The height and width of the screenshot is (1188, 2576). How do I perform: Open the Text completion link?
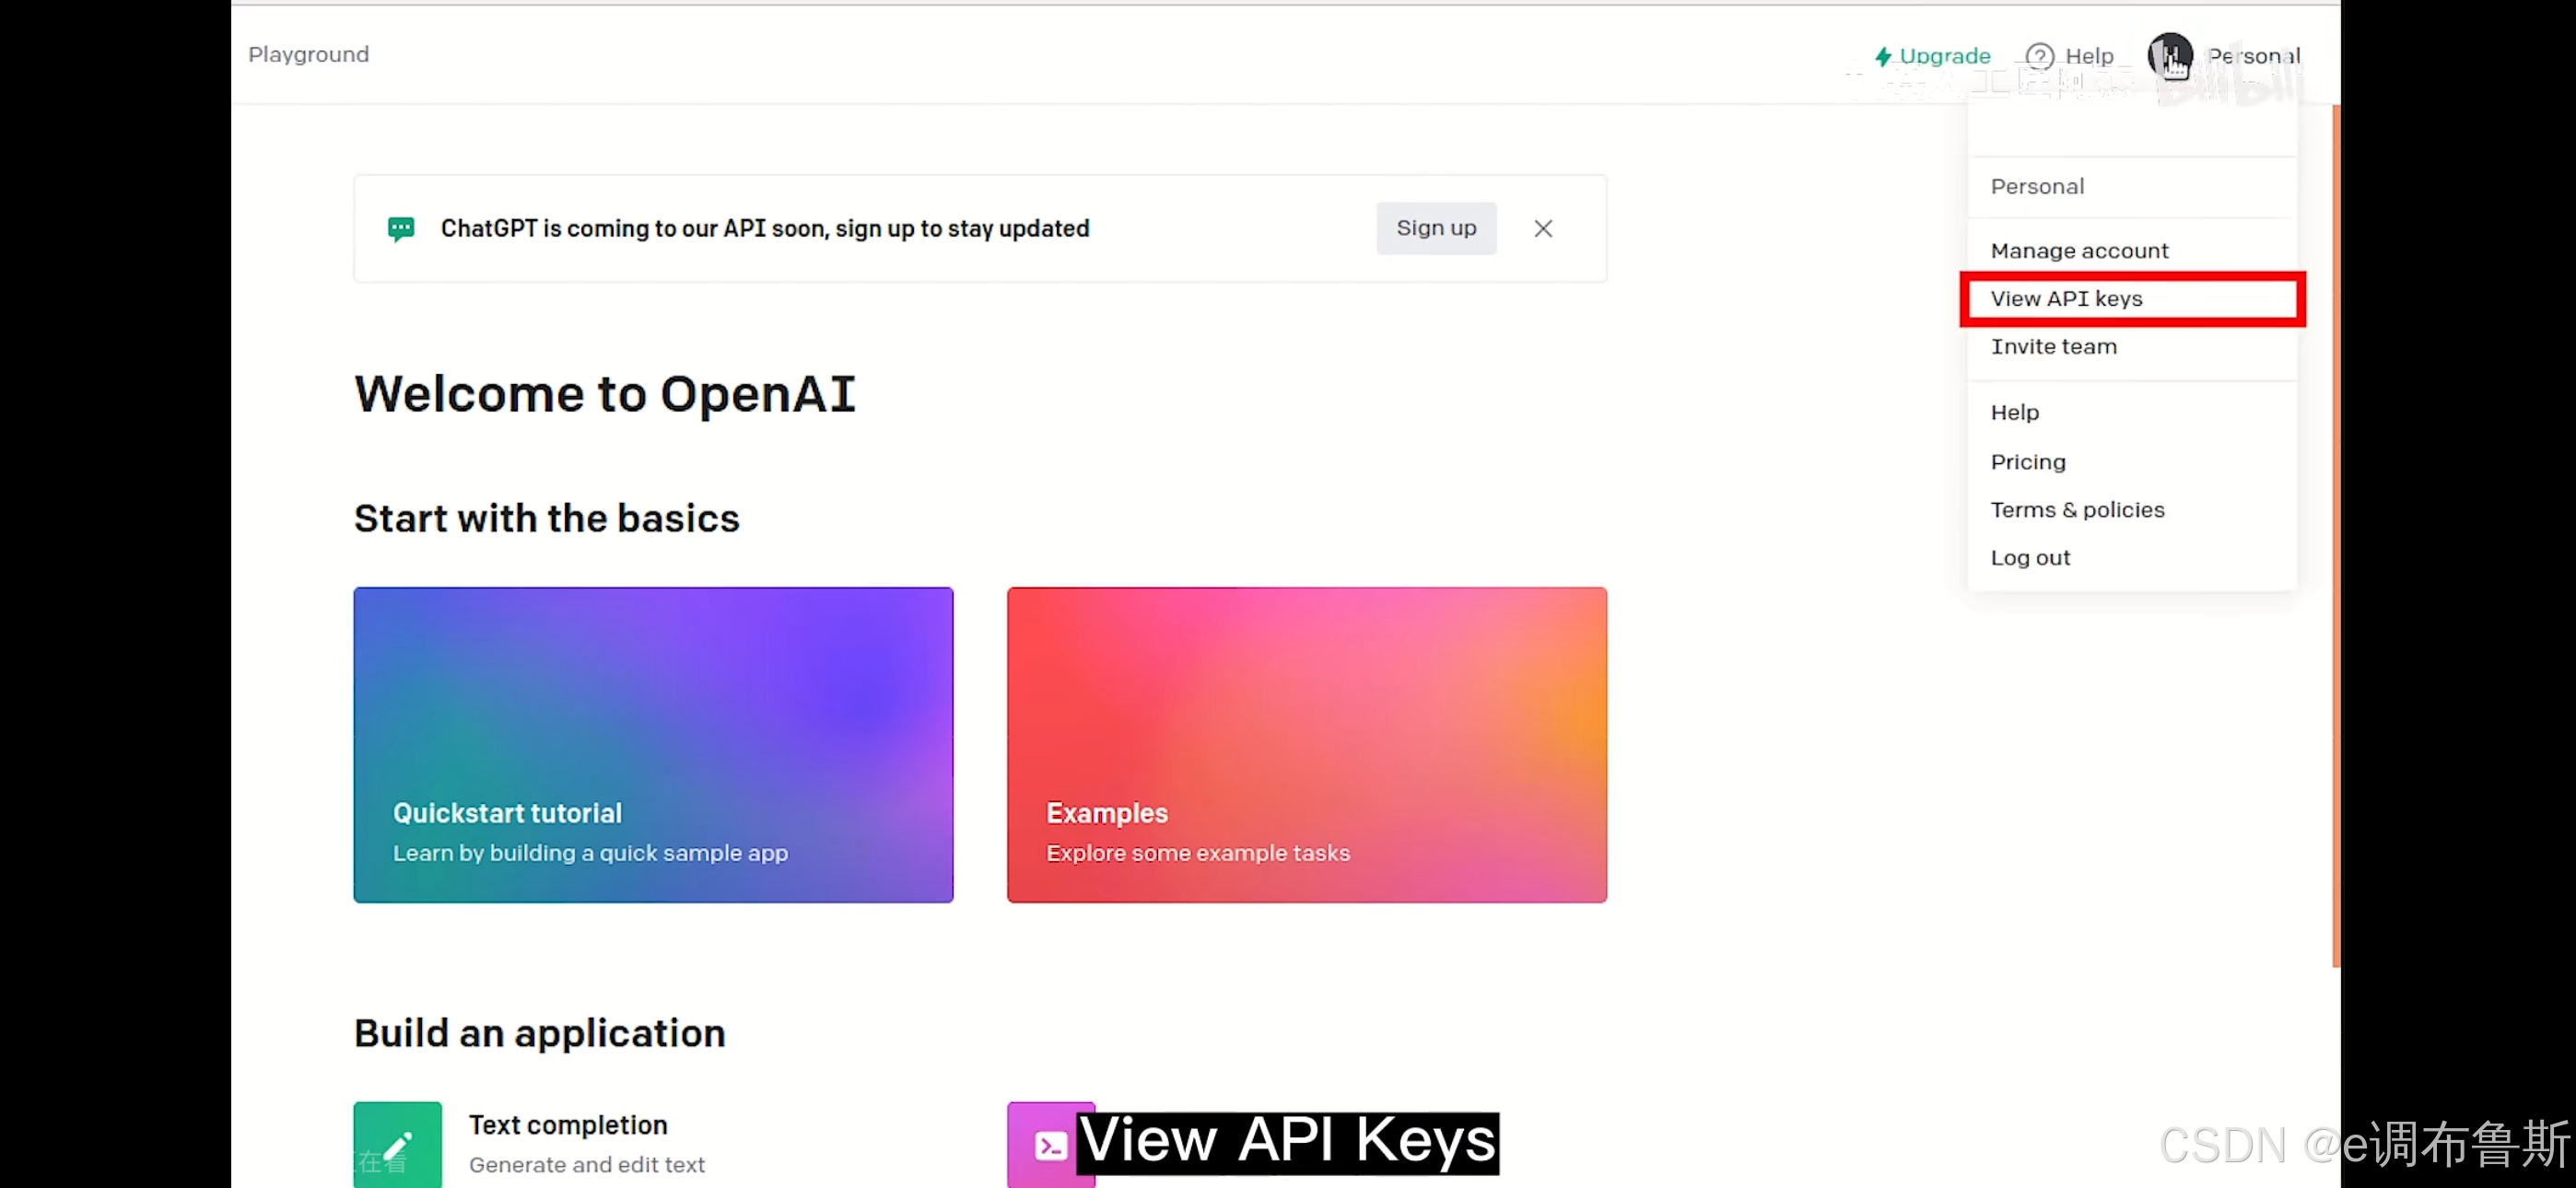(x=568, y=1124)
